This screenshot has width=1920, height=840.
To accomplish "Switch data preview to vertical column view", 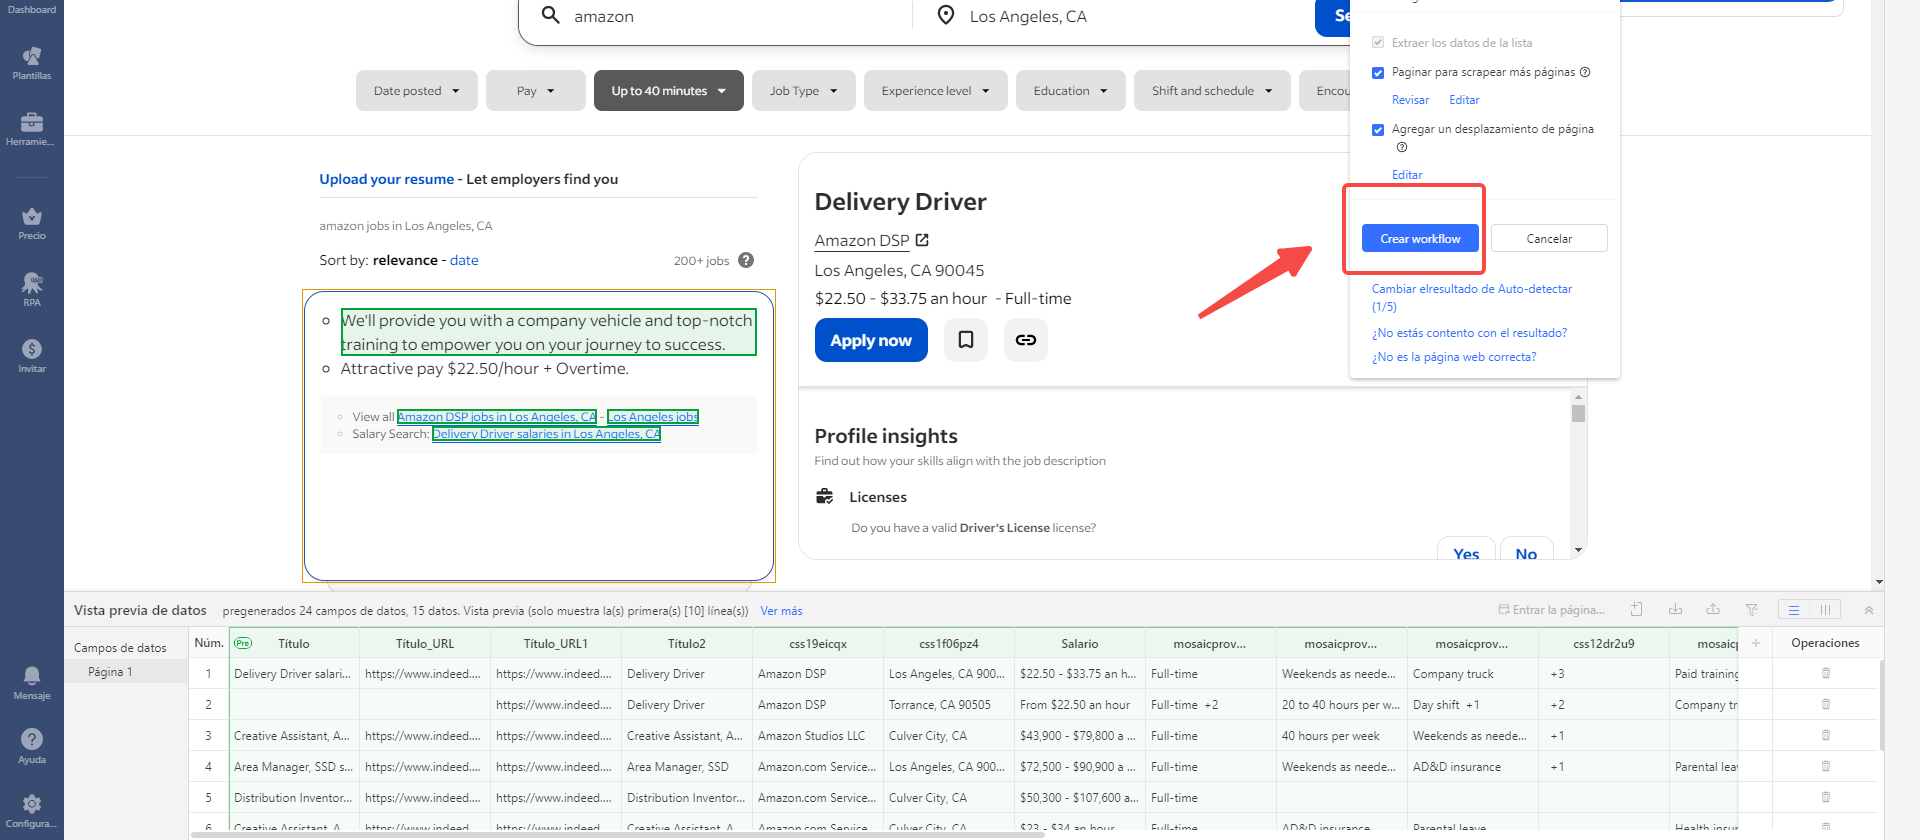I will point(1825,610).
